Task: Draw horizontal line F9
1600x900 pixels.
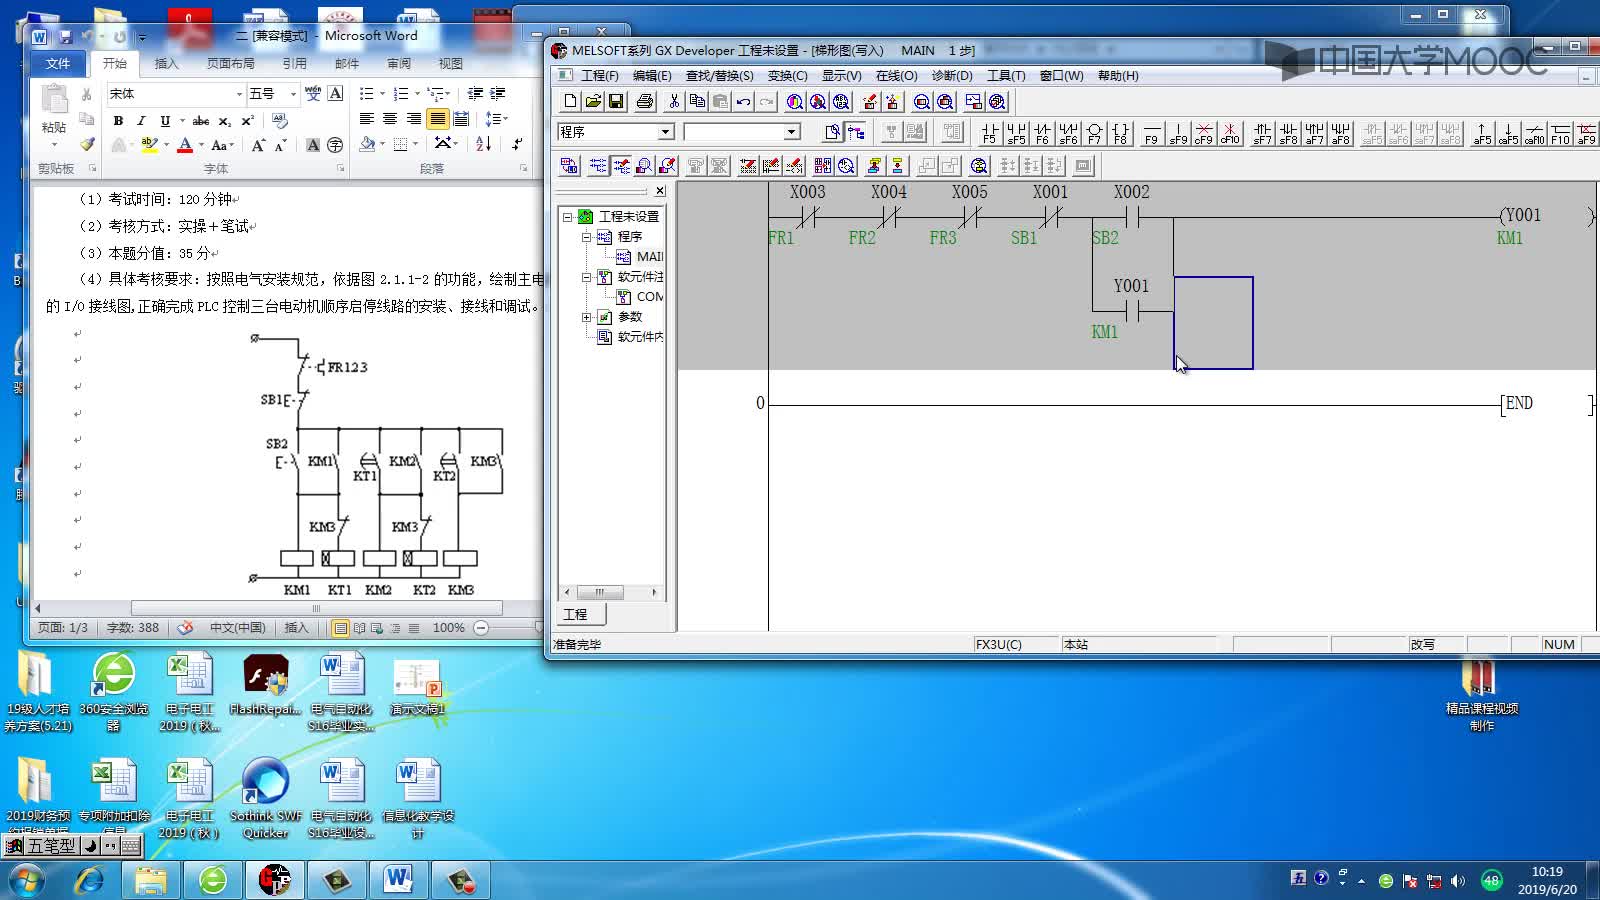Action: pos(1151,133)
